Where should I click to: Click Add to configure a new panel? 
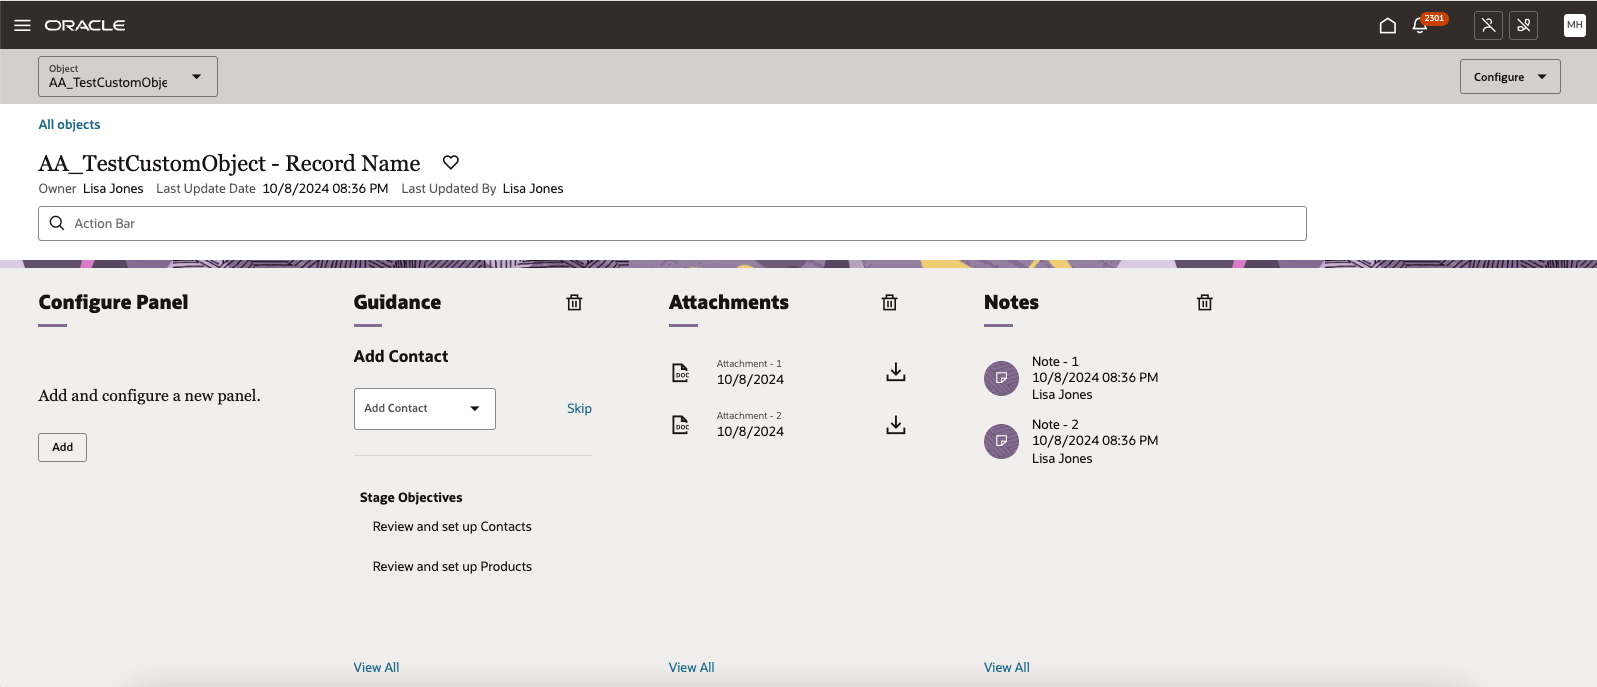pyautogui.click(x=63, y=447)
